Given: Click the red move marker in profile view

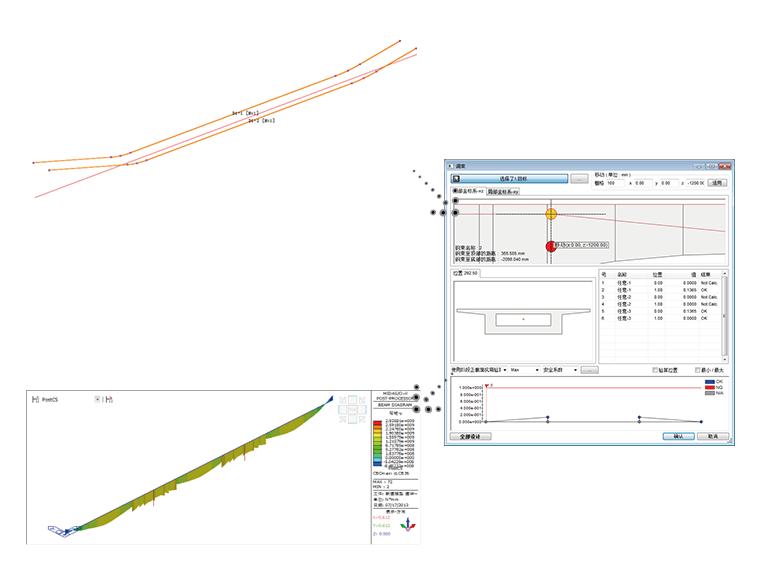Looking at the screenshot, I should tap(551, 246).
